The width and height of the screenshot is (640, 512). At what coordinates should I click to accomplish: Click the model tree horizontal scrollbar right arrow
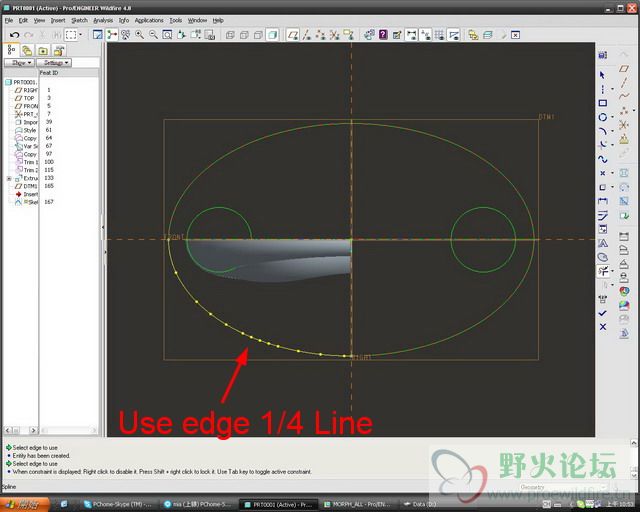(33, 430)
